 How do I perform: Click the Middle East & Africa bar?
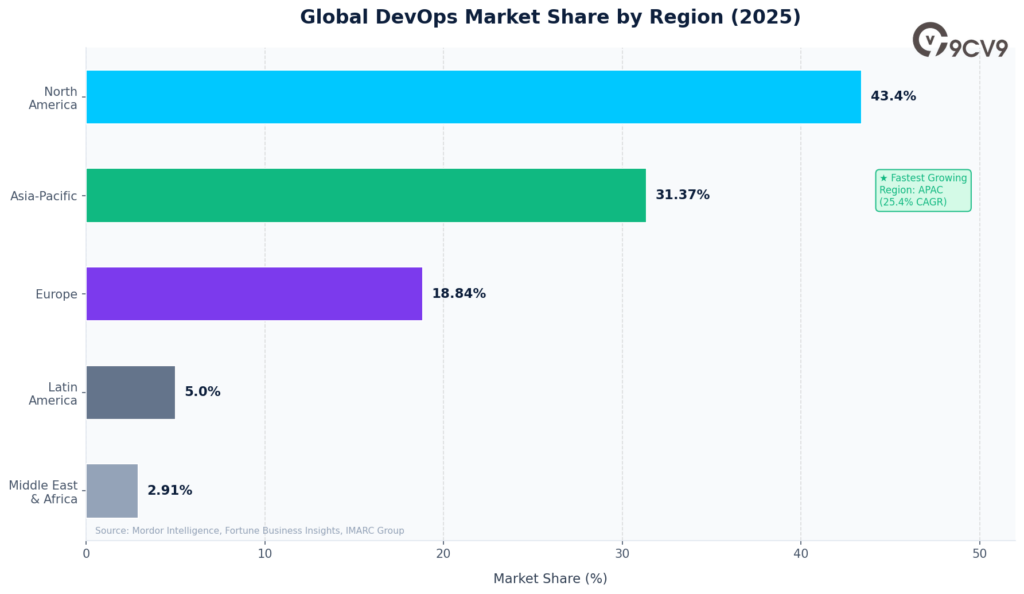tap(112, 491)
